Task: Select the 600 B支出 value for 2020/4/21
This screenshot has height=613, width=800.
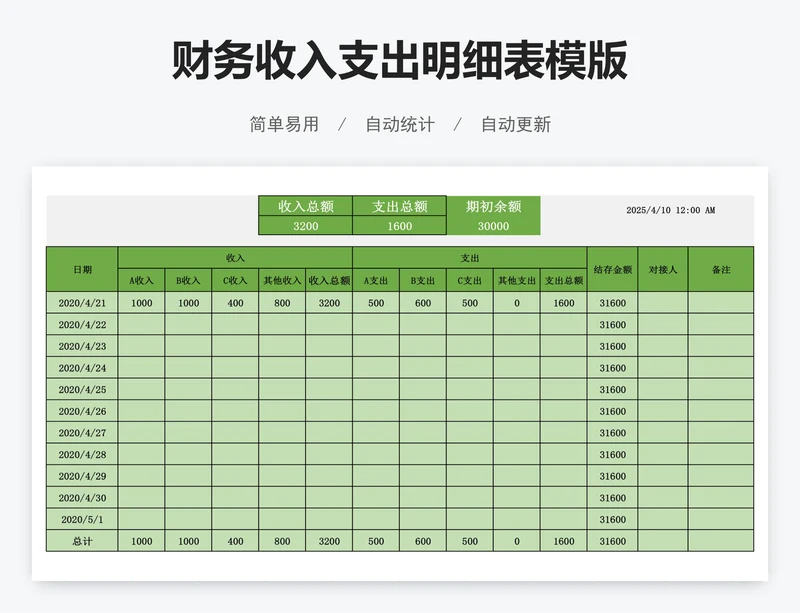Action: 423,303
